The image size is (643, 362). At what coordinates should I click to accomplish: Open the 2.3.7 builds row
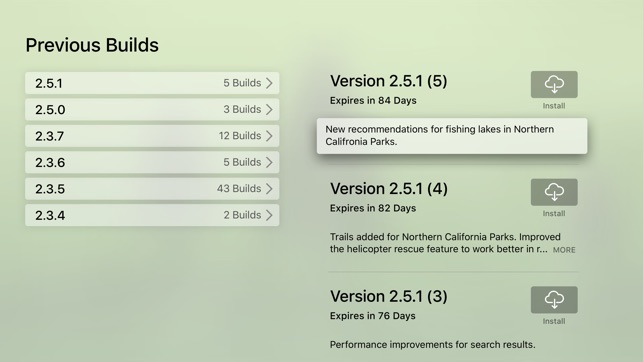[152, 136]
